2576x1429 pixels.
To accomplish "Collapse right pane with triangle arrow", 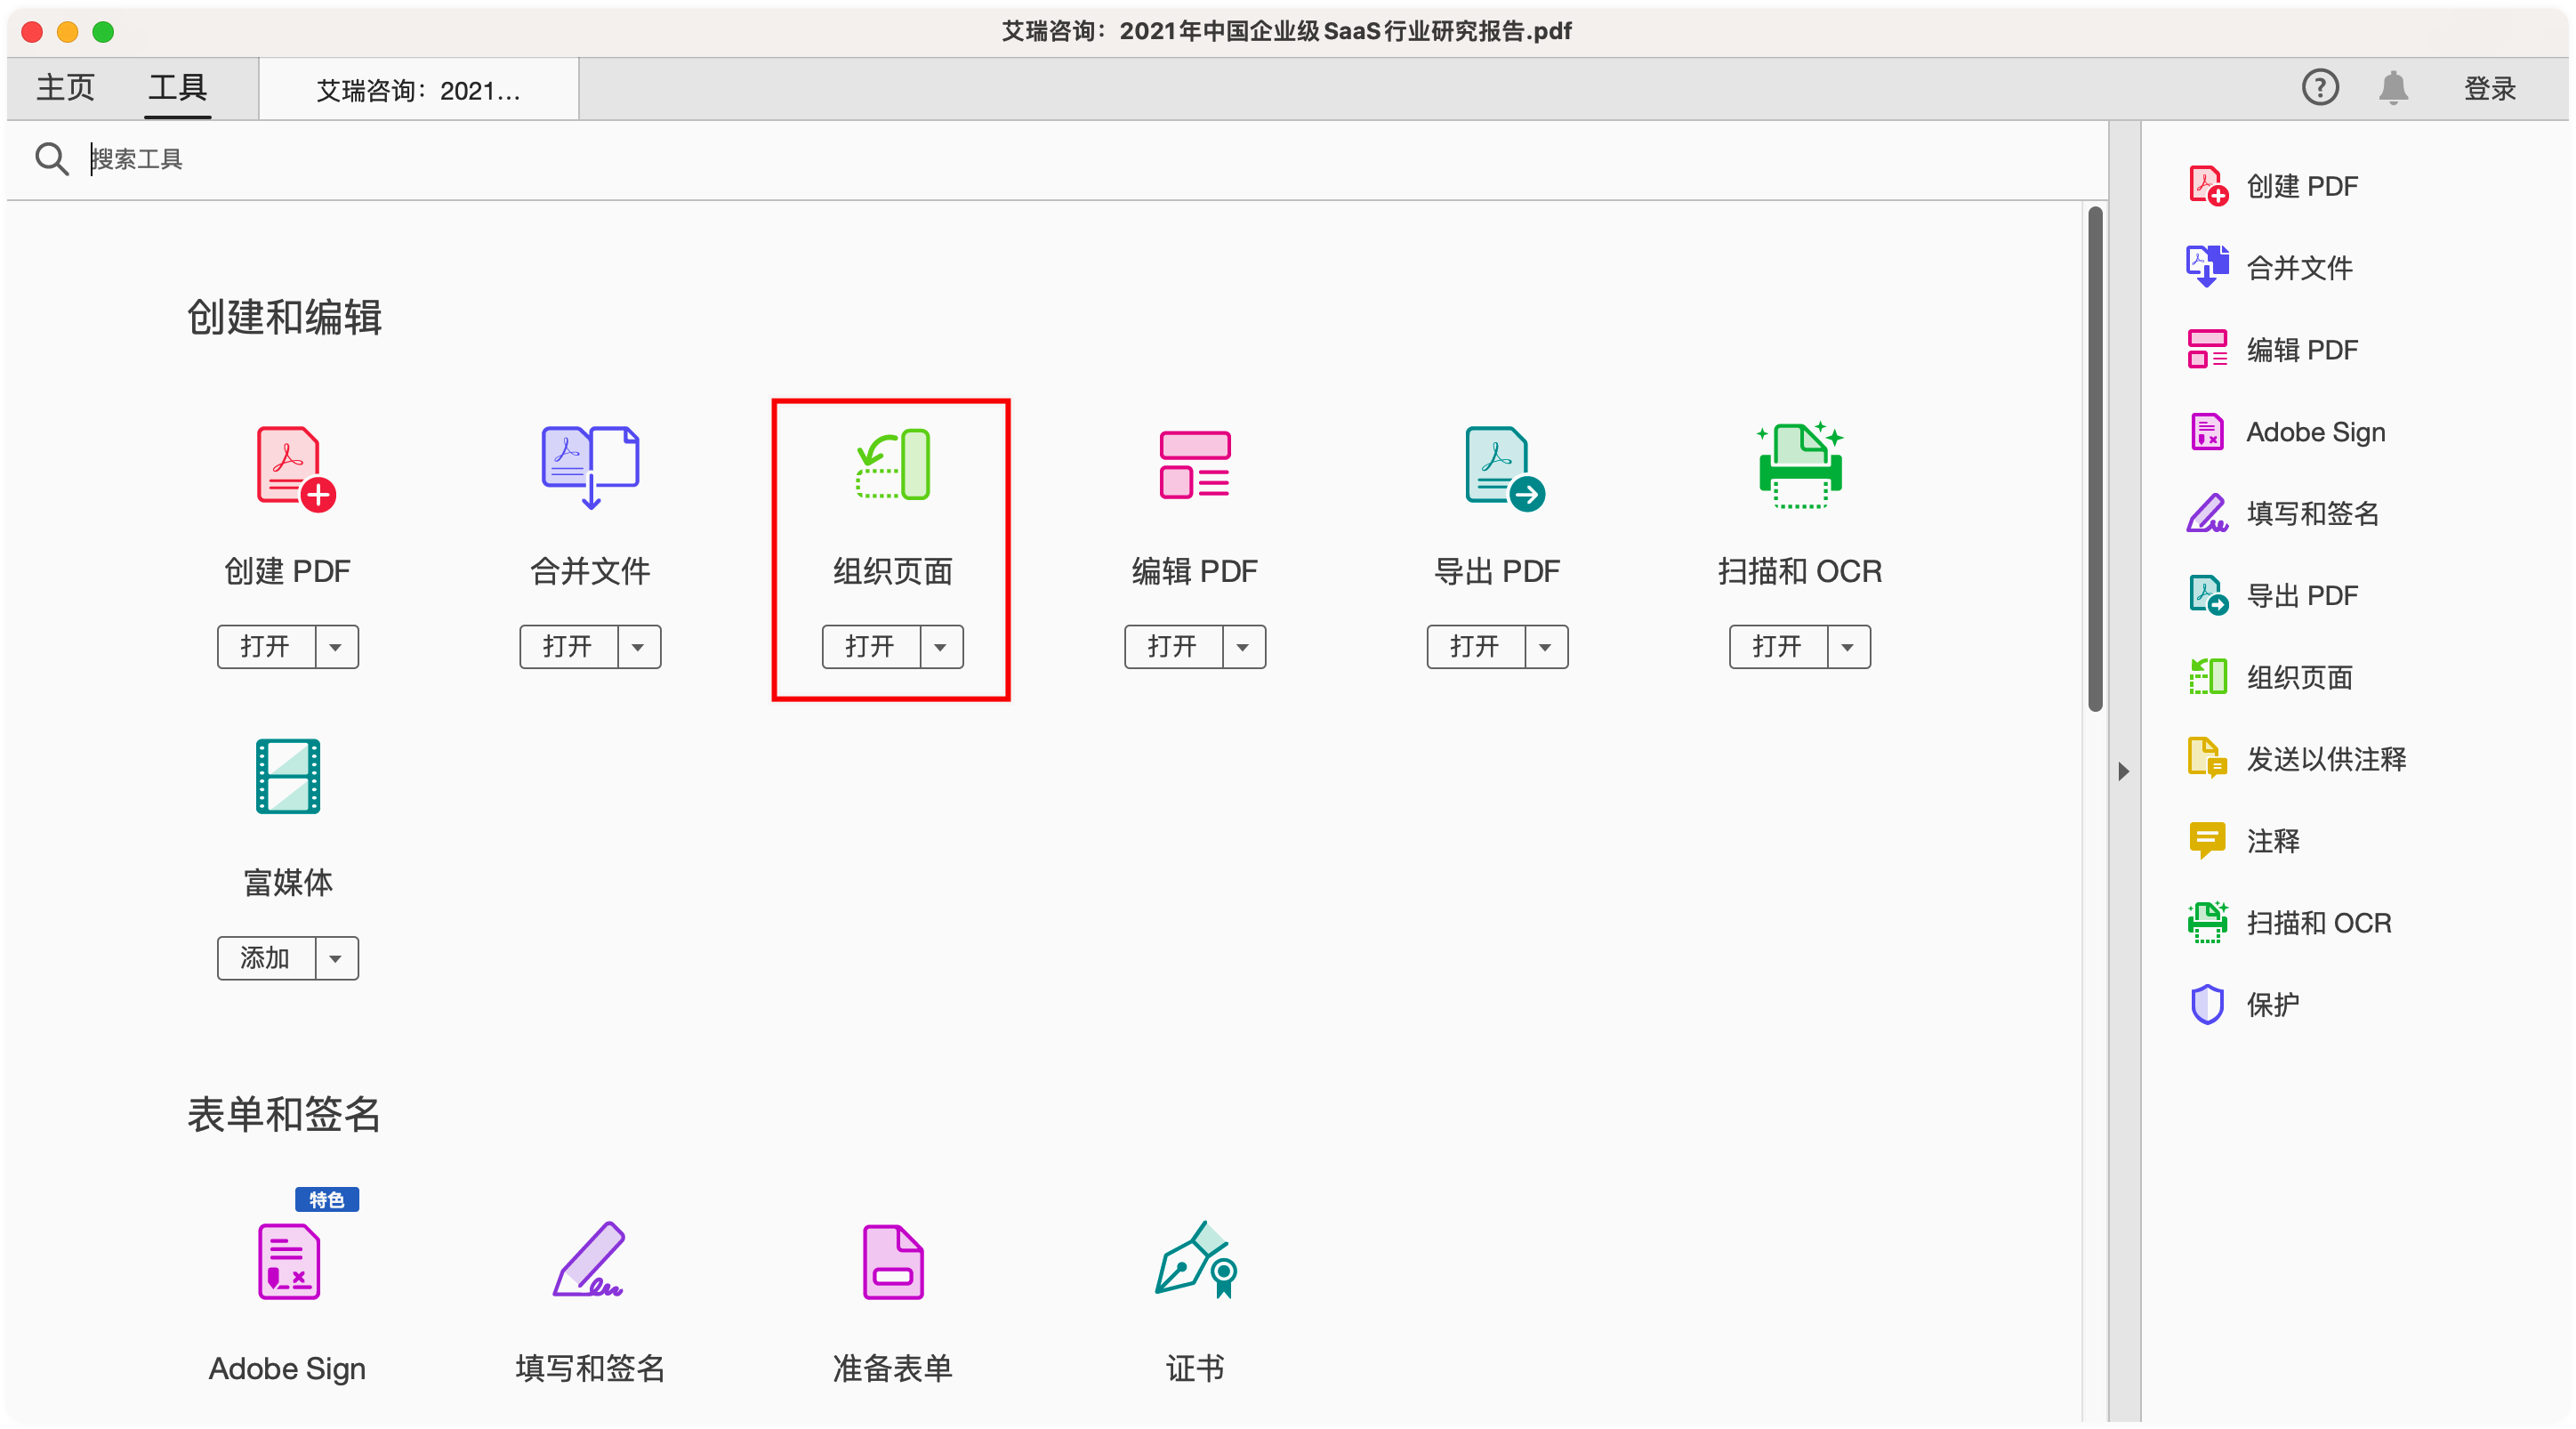I will click(x=2123, y=771).
